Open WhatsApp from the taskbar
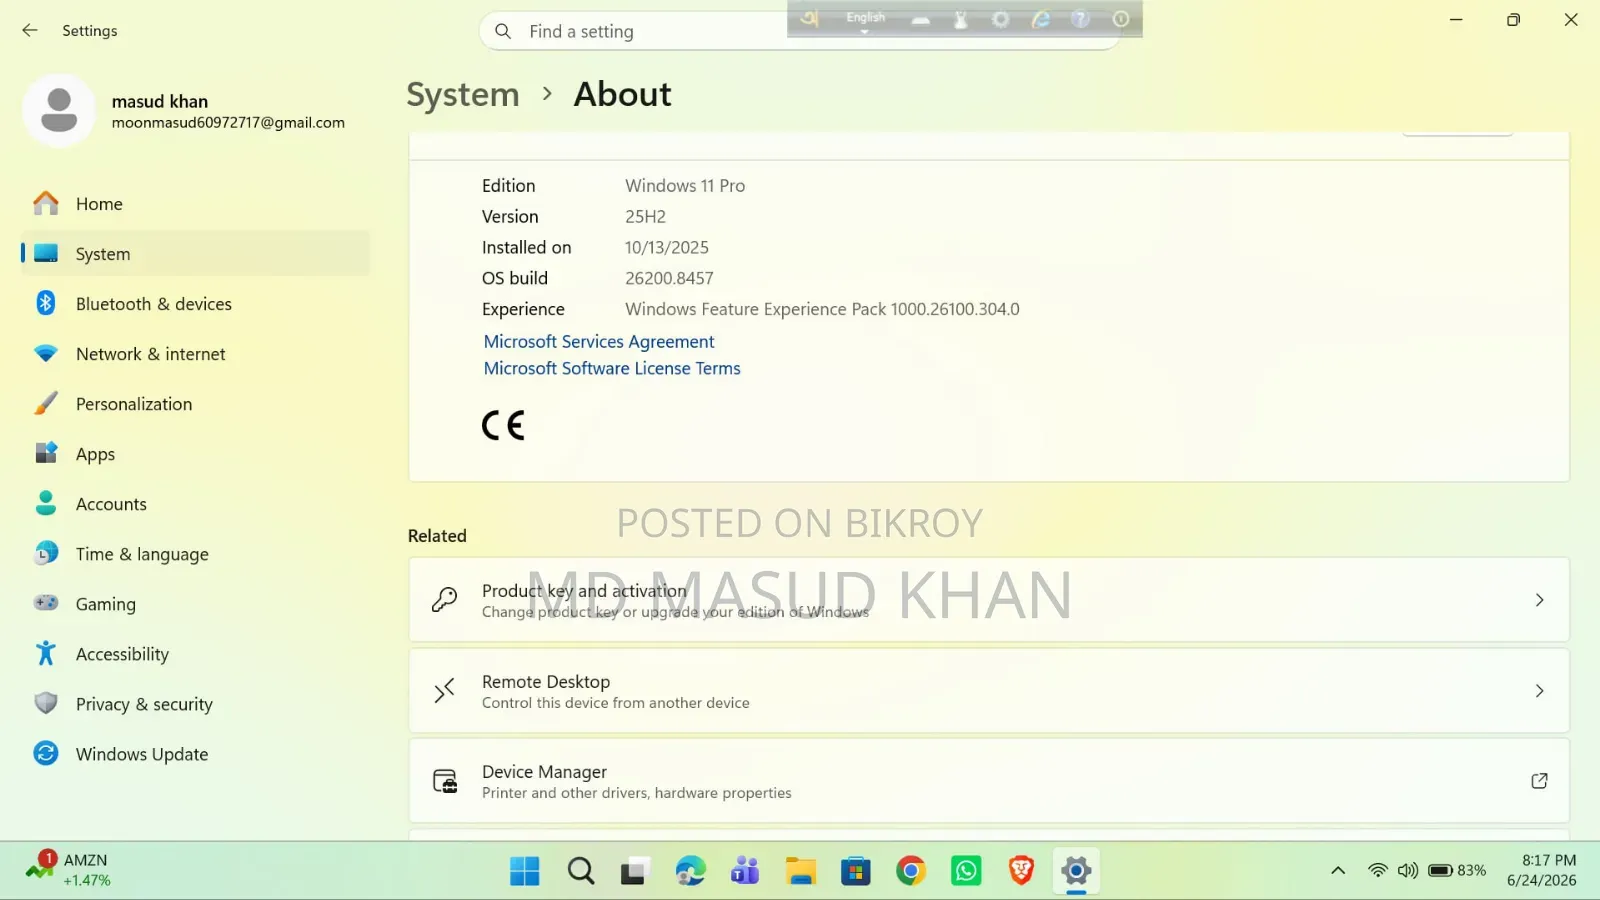This screenshot has height=900, width=1600. (x=966, y=872)
